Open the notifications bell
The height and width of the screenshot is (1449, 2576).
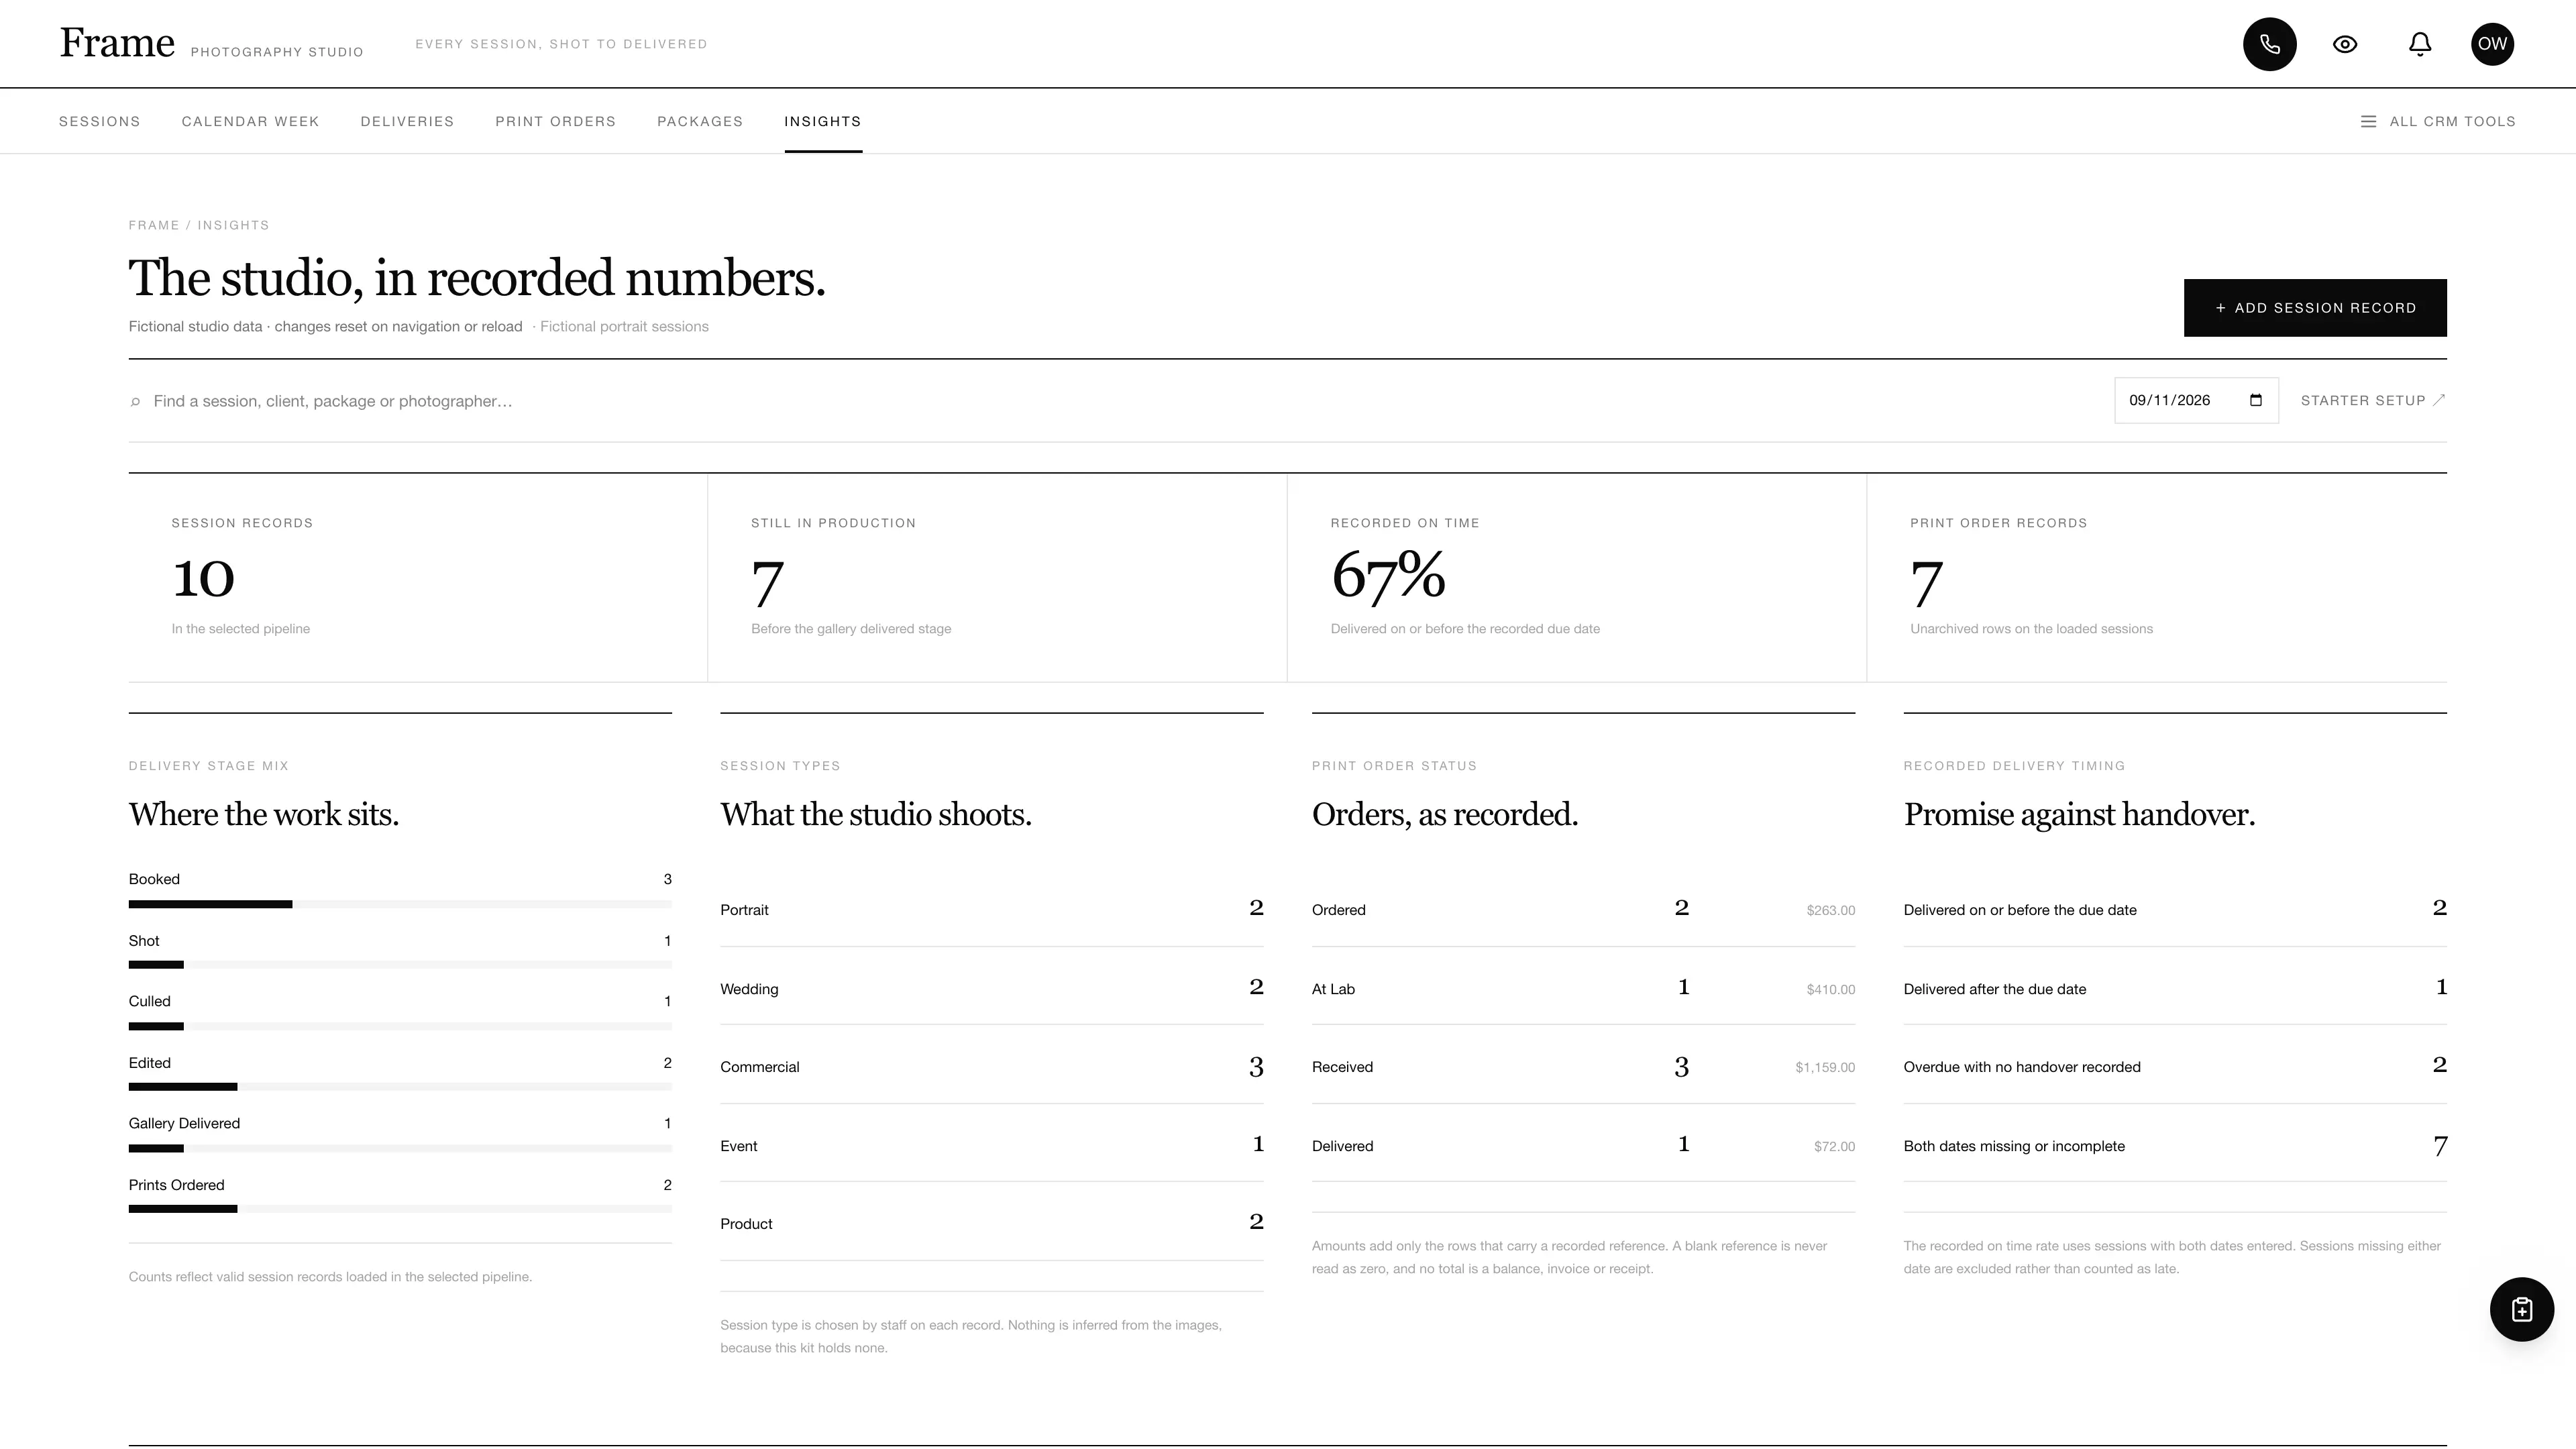click(2419, 44)
